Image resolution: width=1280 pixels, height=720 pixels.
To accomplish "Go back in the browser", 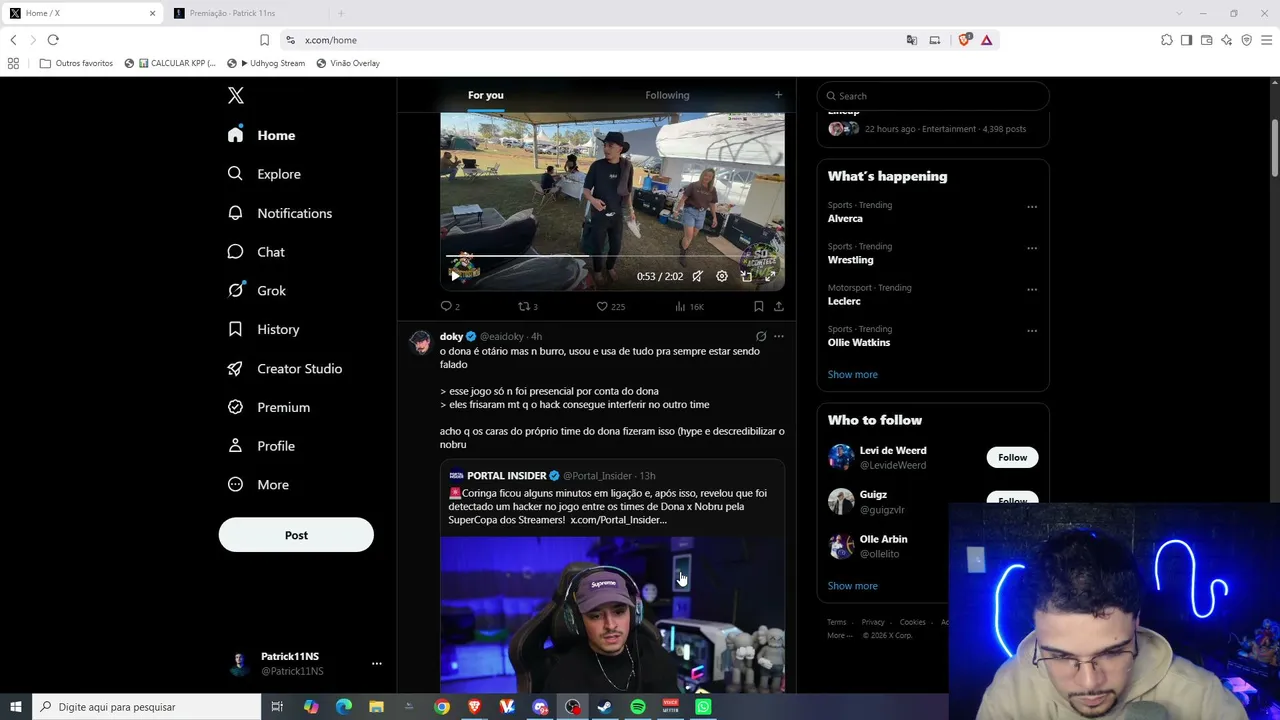I will [x=13, y=40].
